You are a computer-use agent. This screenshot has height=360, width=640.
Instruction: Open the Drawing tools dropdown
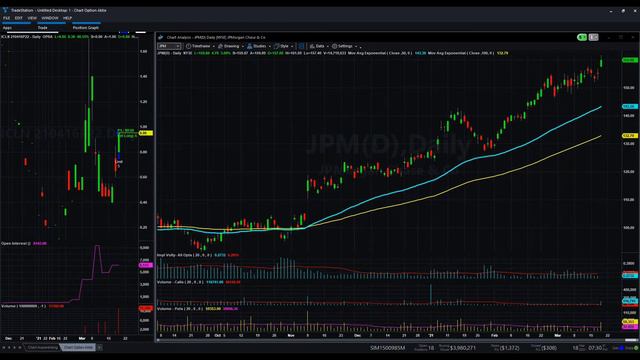pyautogui.click(x=231, y=46)
